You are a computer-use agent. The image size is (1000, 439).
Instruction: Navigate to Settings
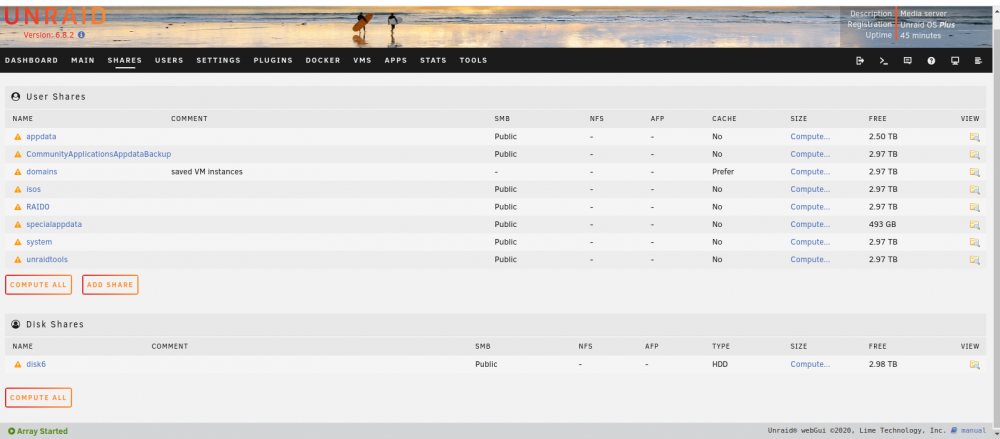[x=219, y=61]
